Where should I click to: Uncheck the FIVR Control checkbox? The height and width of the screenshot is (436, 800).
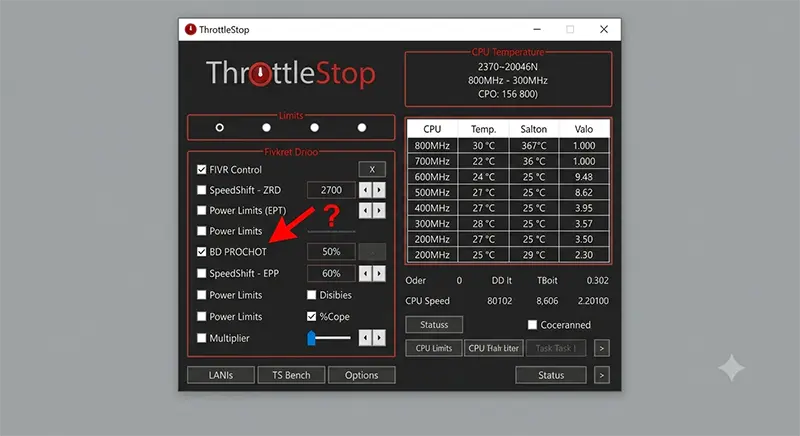[202, 169]
